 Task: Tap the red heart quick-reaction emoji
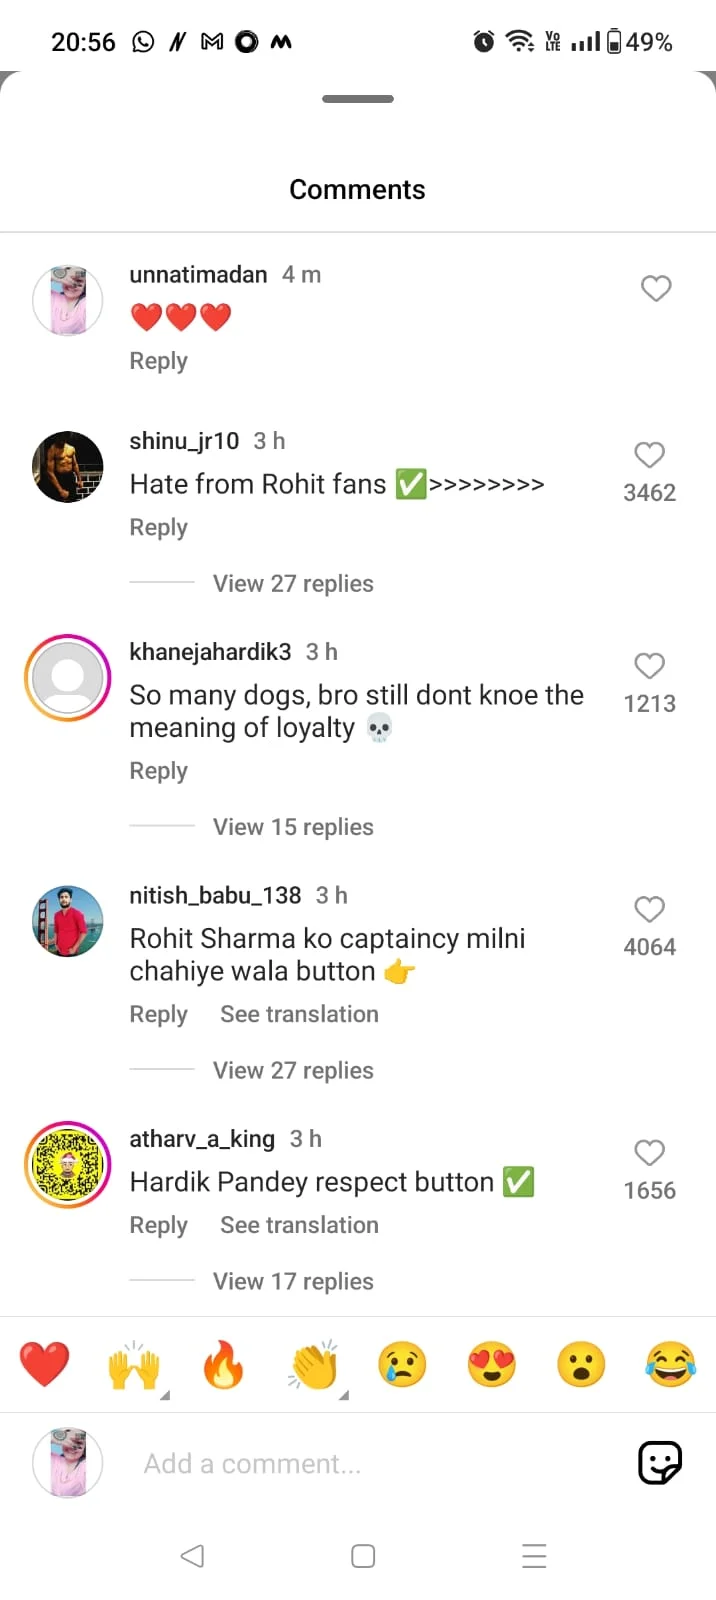point(45,1364)
